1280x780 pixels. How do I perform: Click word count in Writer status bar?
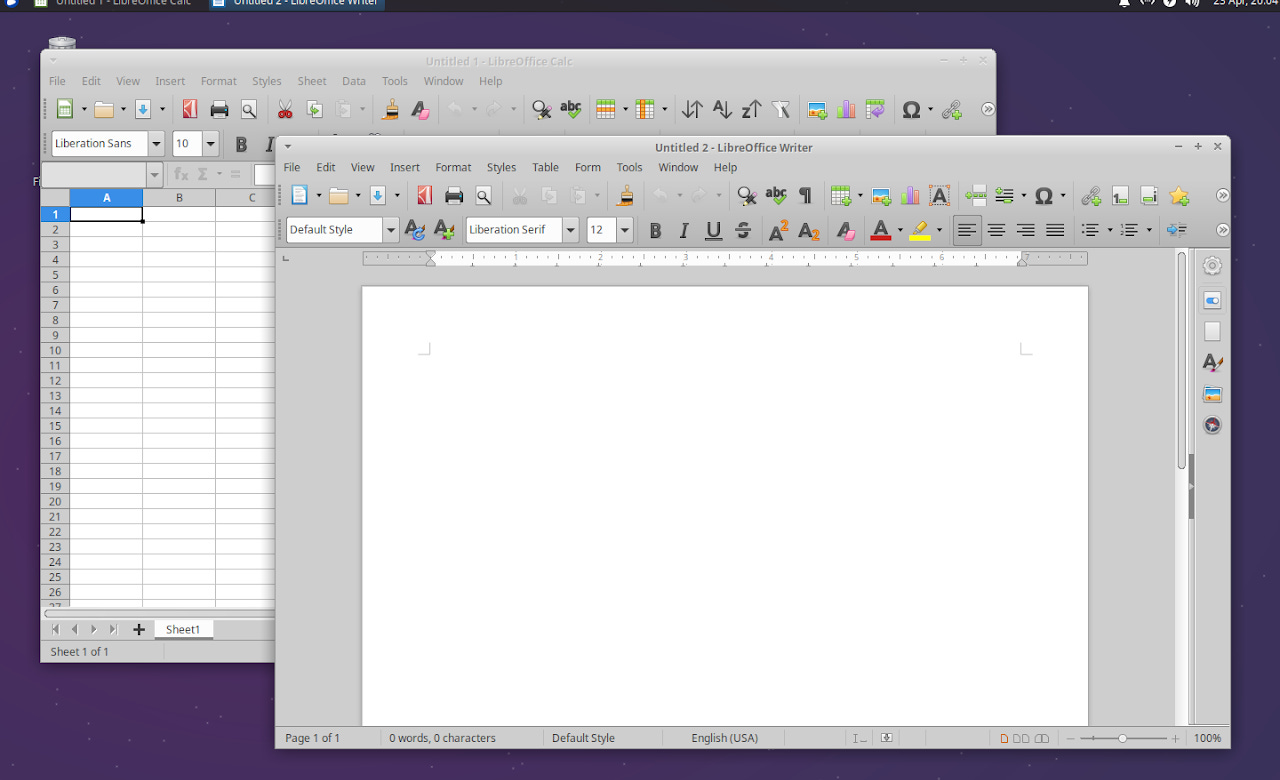[442, 738]
